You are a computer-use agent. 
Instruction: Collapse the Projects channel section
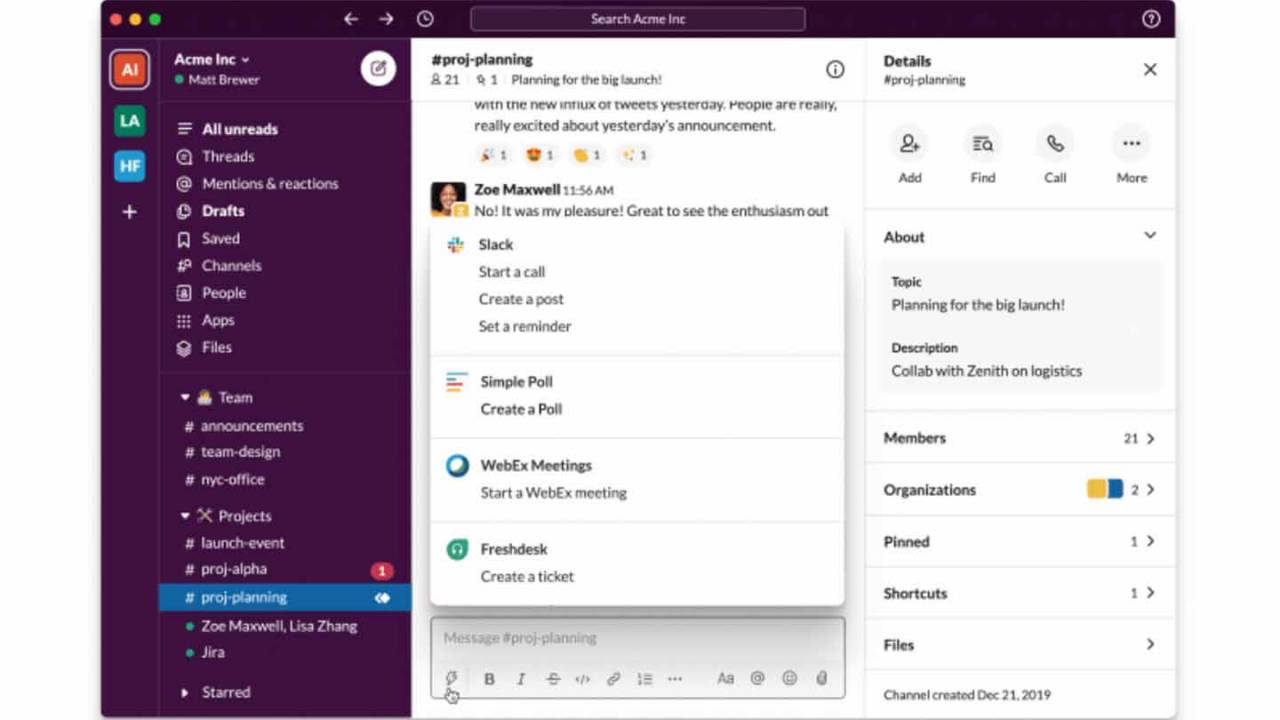[x=185, y=516]
